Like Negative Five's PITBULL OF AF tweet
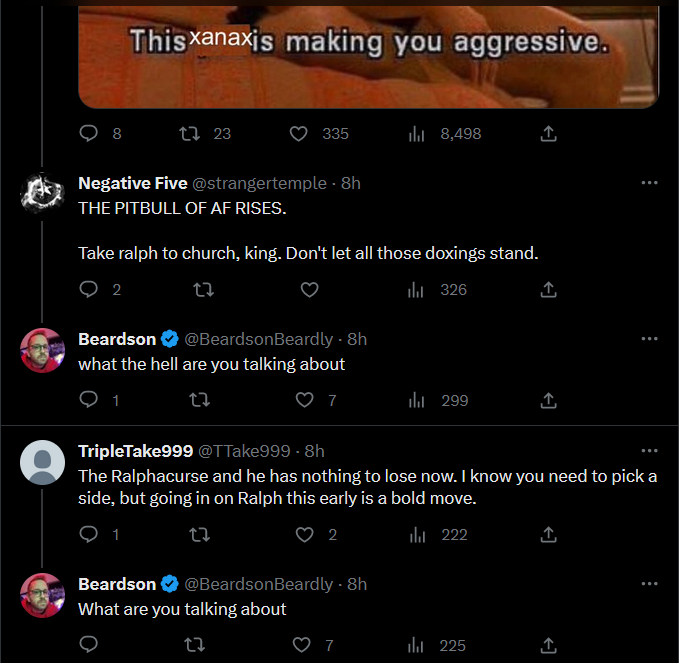679x663 pixels. (309, 290)
